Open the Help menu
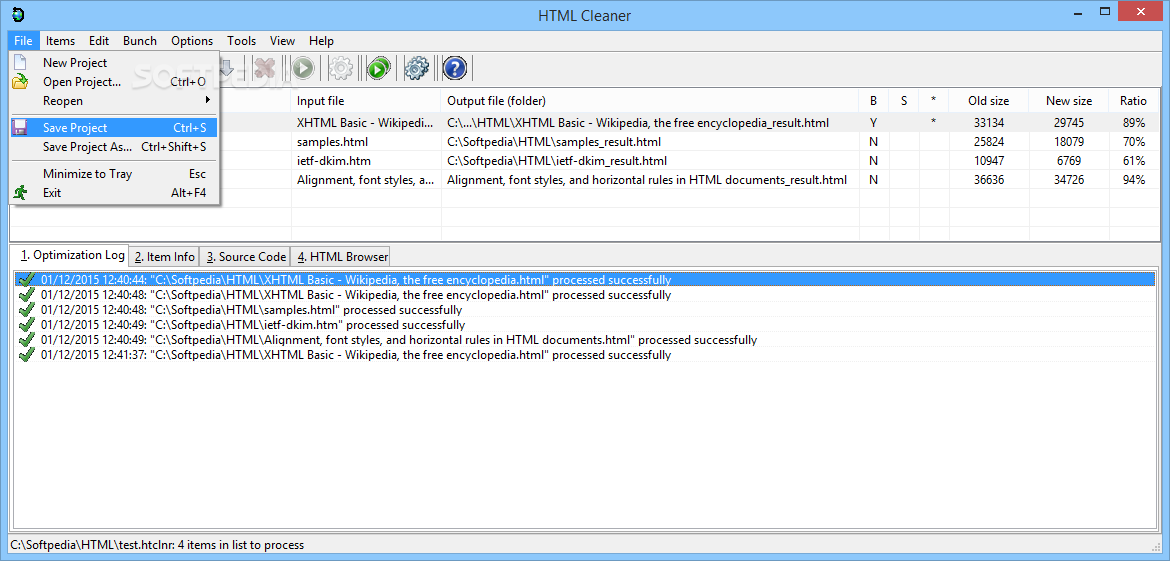The image size is (1170, 561). coord(322,41)
